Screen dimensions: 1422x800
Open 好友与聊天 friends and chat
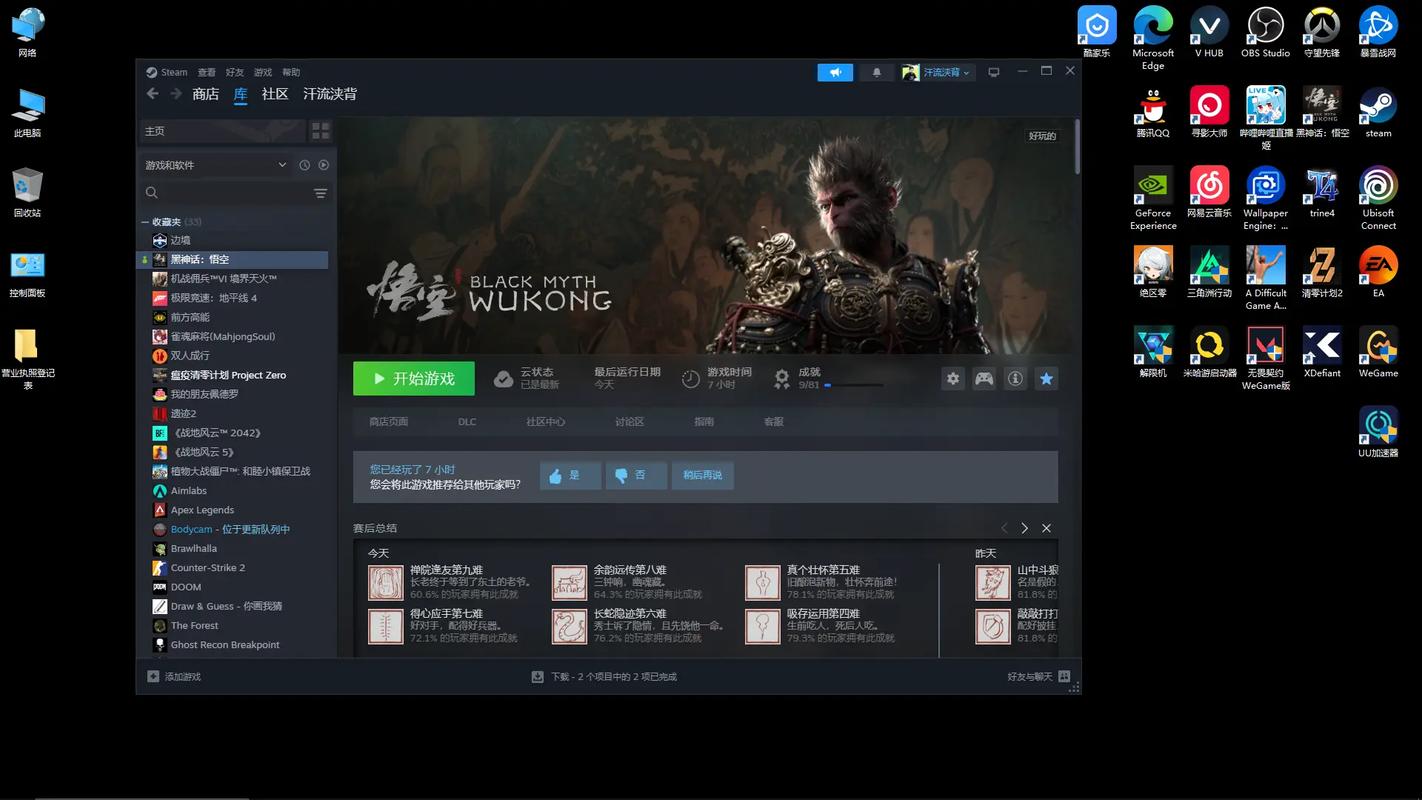point(1039,677)
